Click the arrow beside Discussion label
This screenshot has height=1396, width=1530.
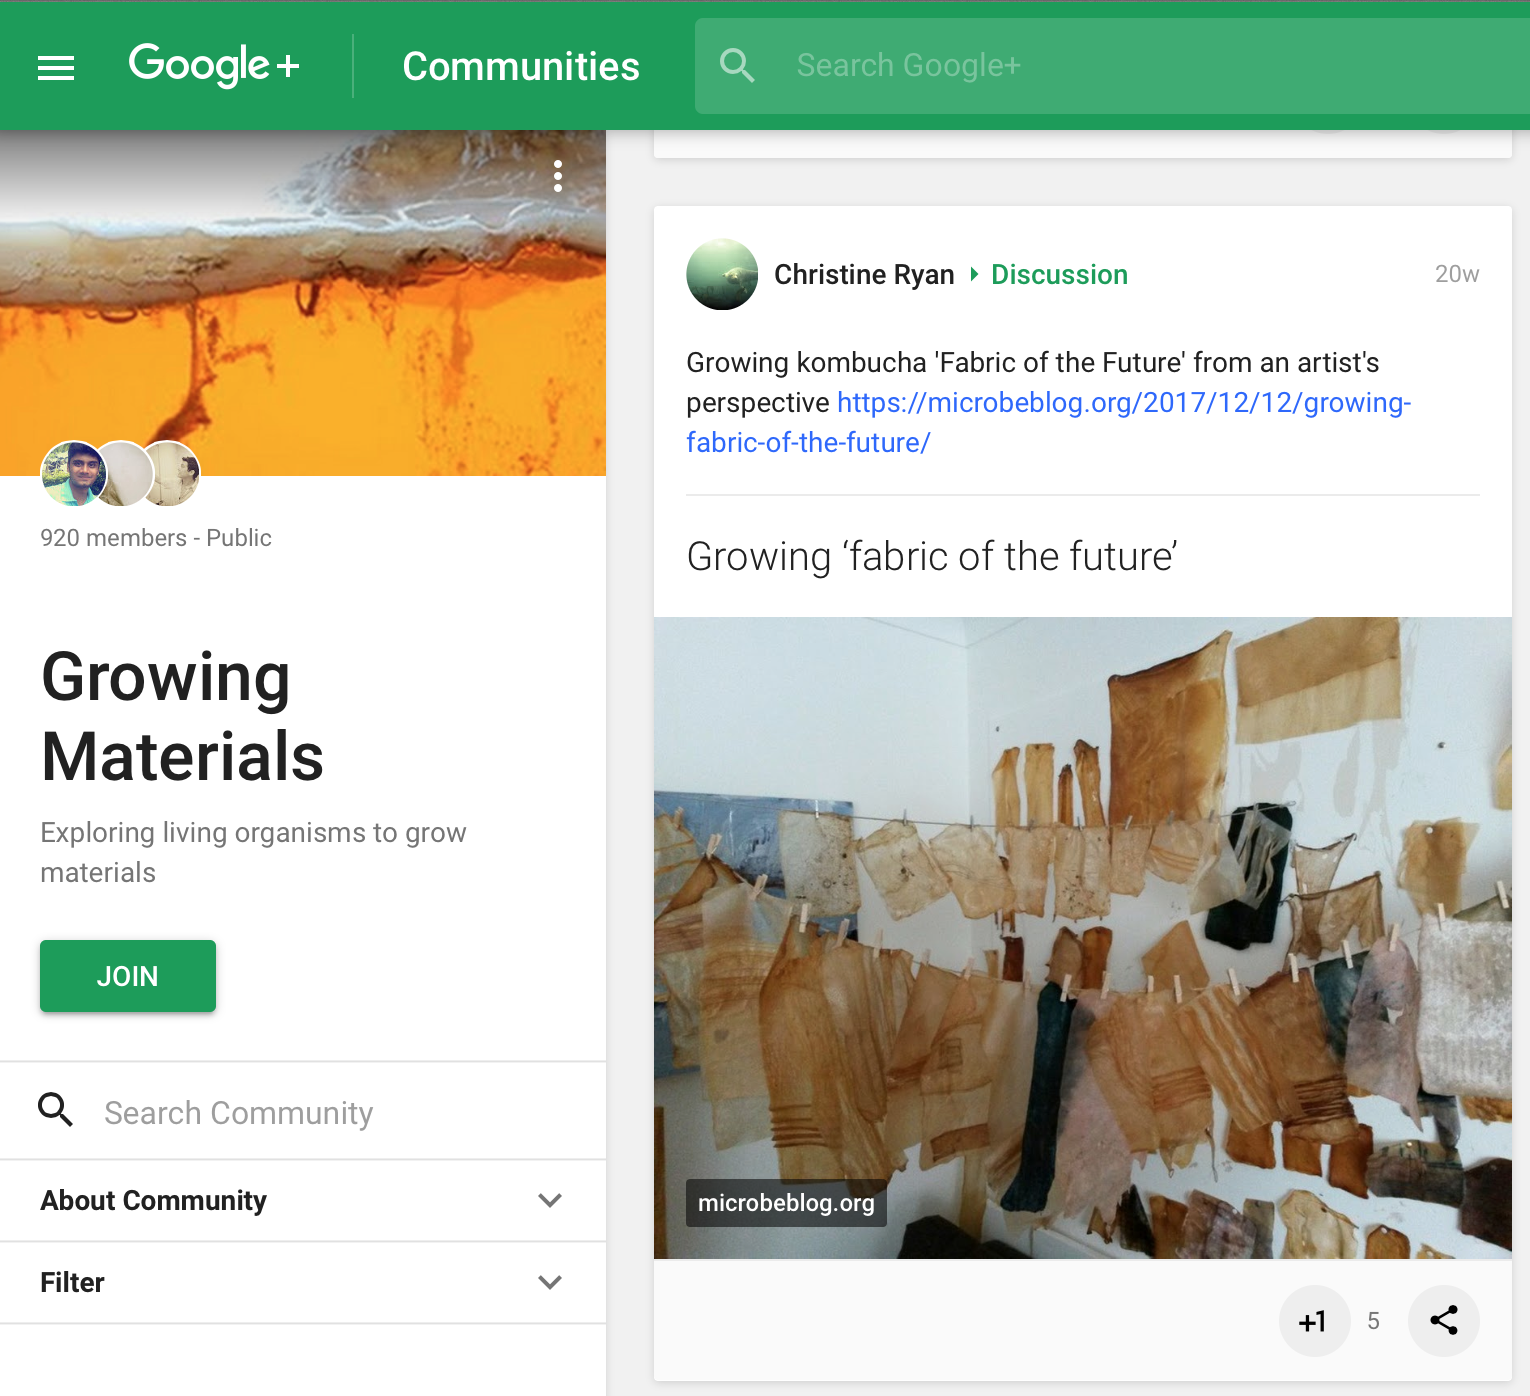pos(974,275)
